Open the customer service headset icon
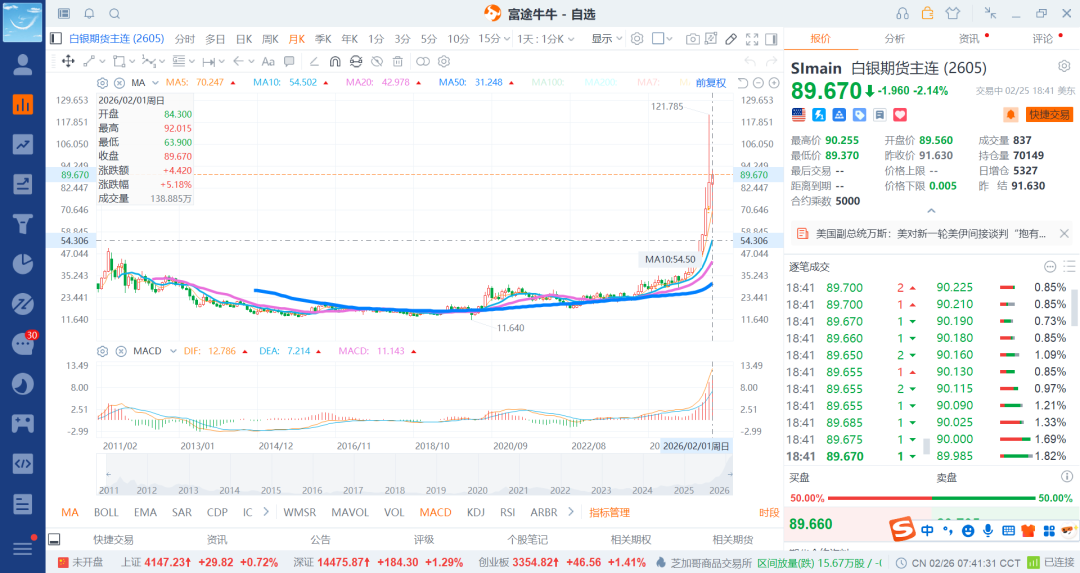Screen dimensions: 1080x573 point(902,14)
